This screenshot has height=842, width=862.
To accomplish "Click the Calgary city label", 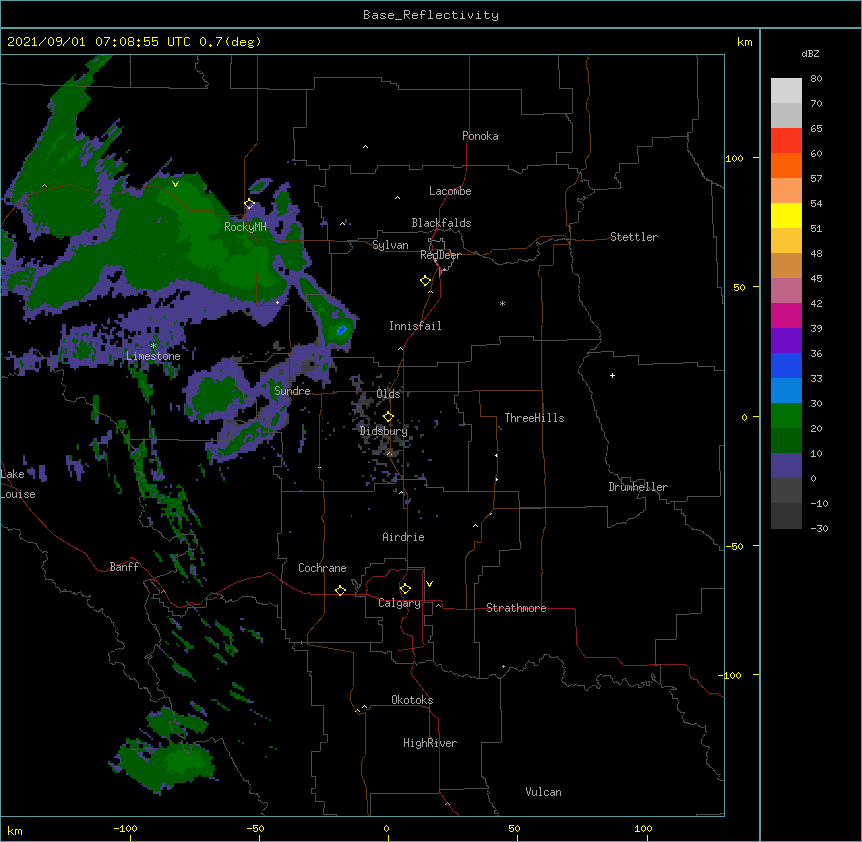I will point(399,603).
